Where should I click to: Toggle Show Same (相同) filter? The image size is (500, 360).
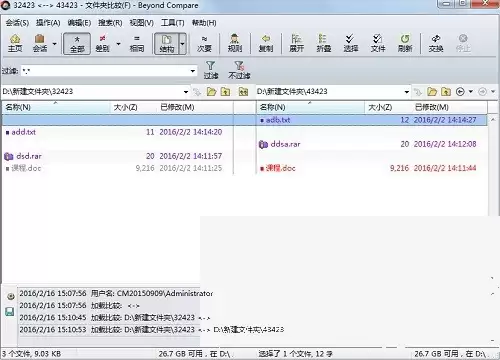tap(137, 43)
